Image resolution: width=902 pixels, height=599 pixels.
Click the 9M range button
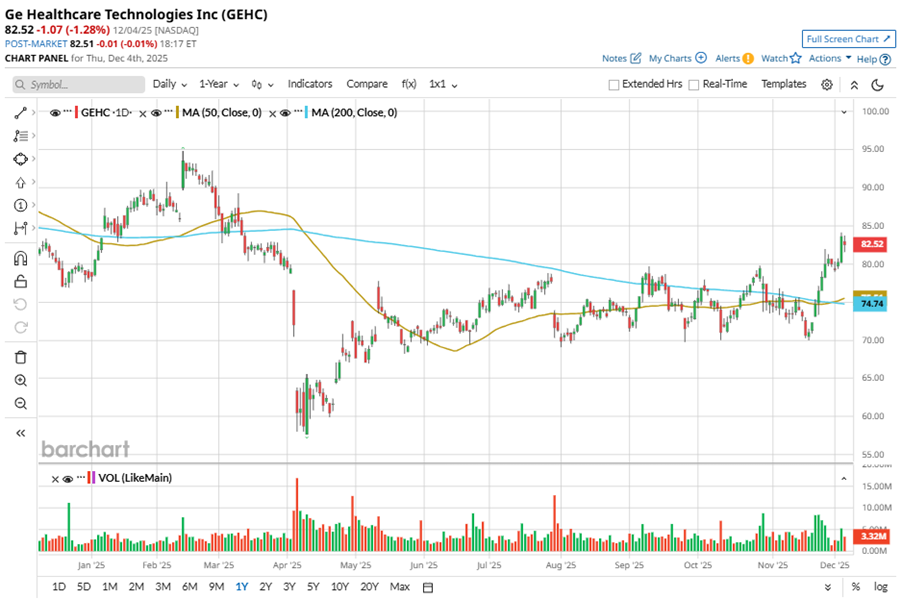(x=216, y=587)
